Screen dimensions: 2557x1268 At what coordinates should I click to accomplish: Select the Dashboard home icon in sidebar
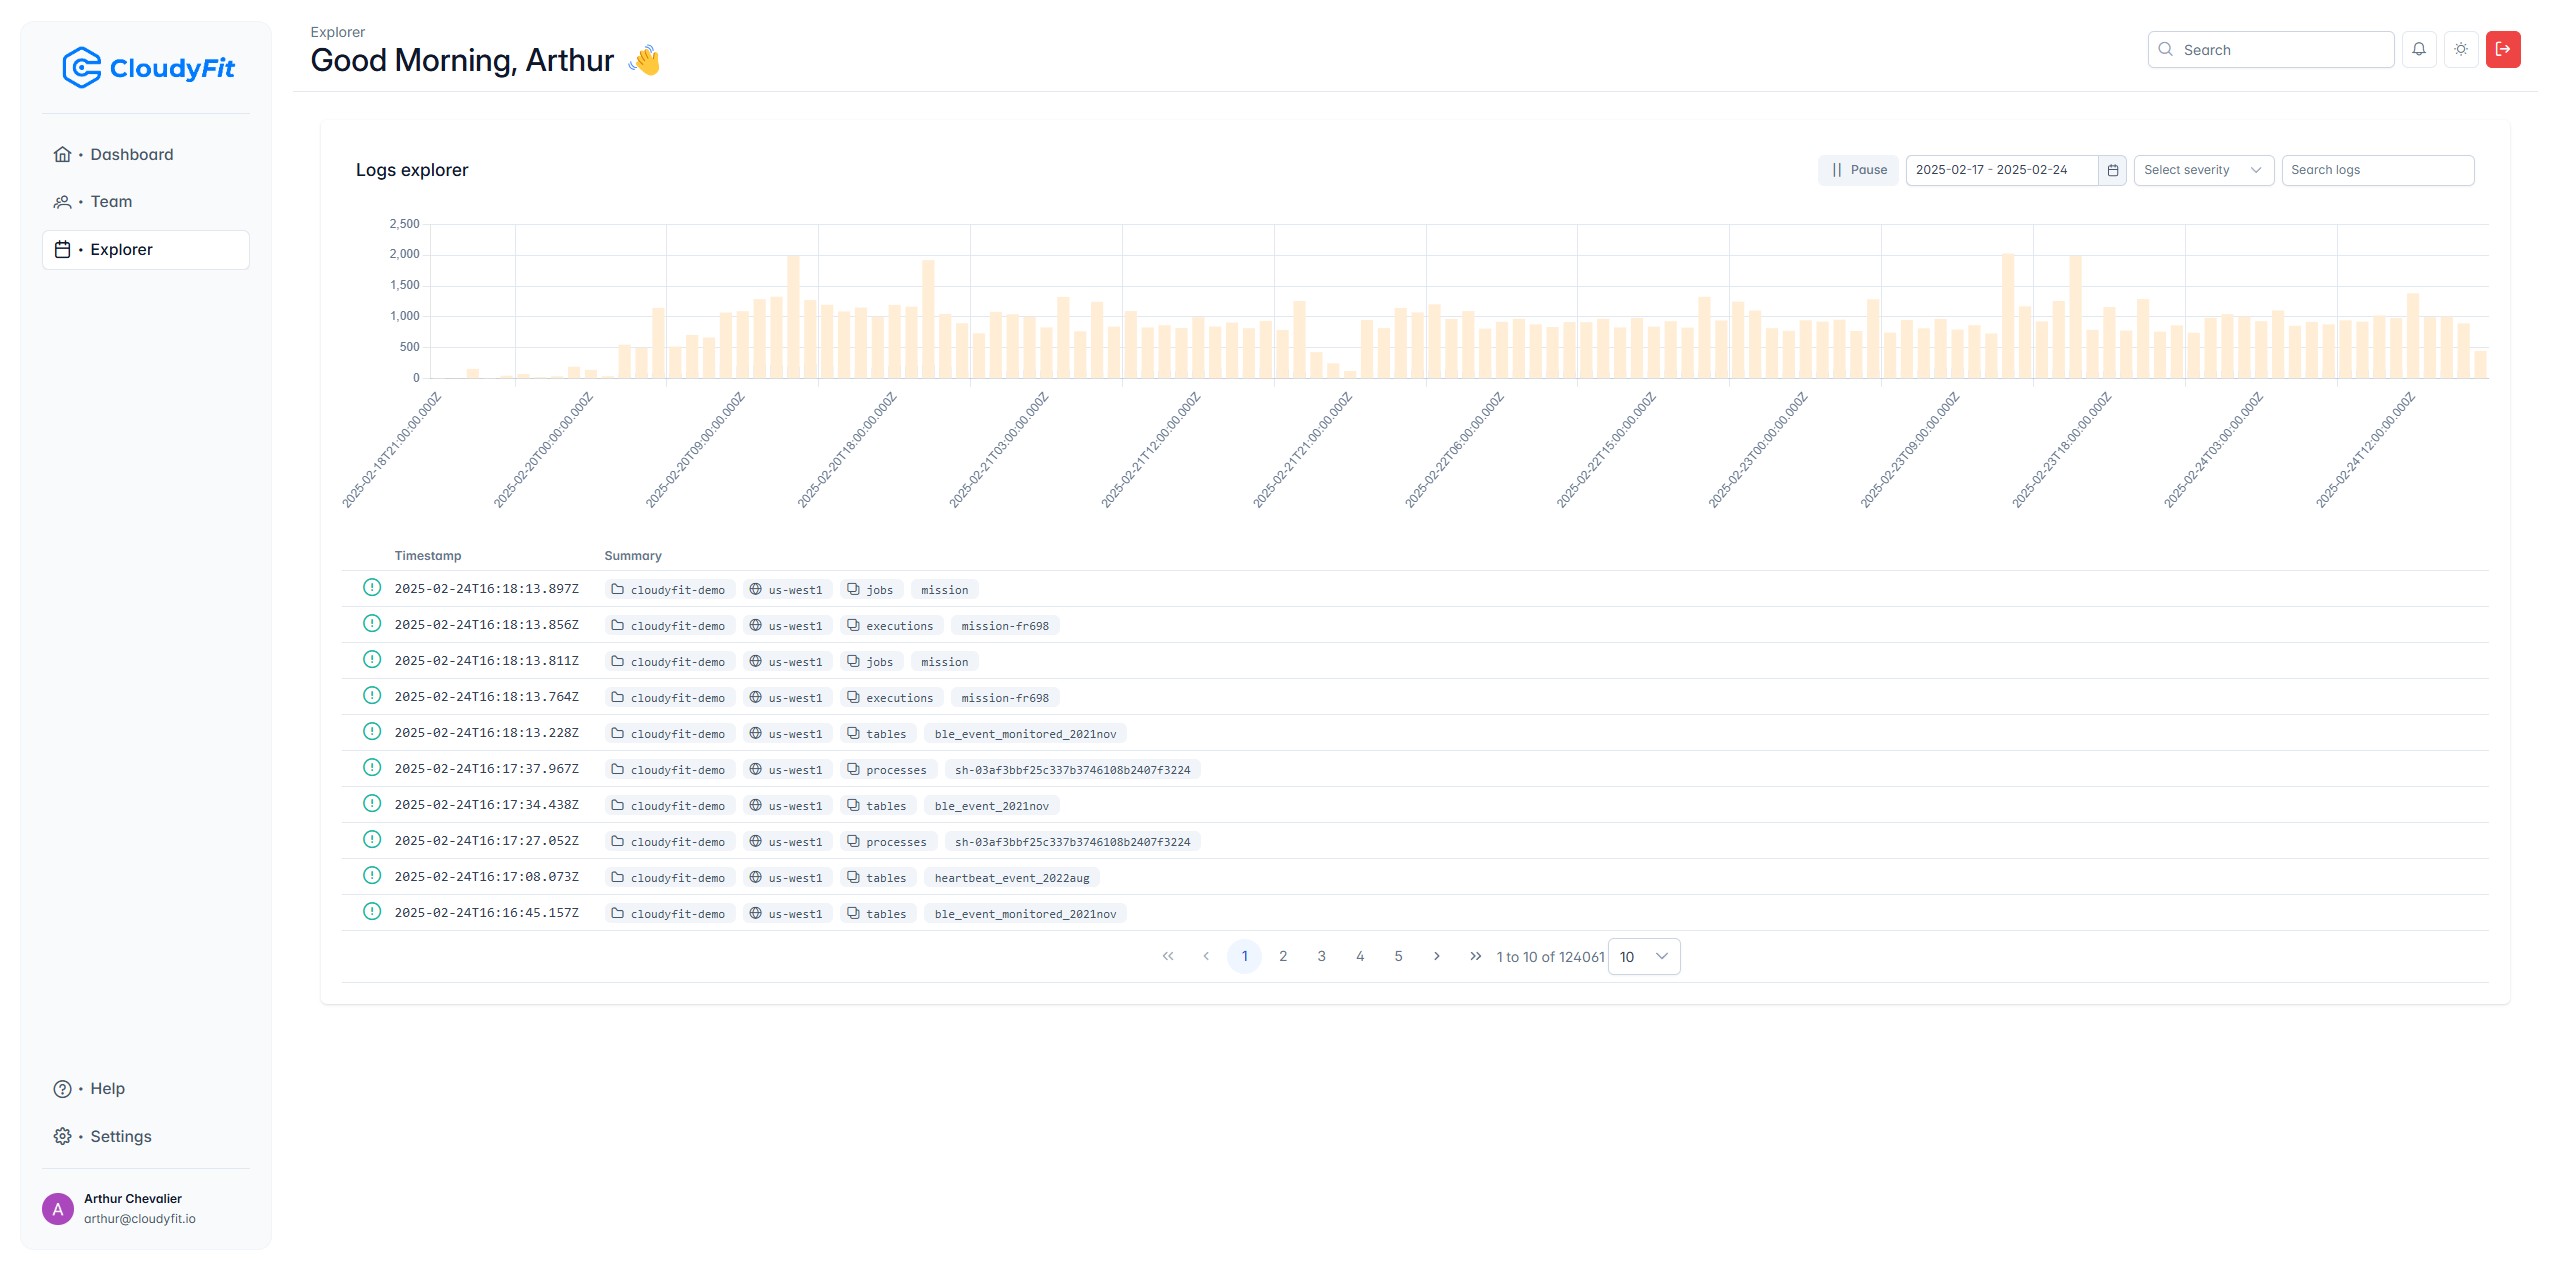tap(62, 154)
